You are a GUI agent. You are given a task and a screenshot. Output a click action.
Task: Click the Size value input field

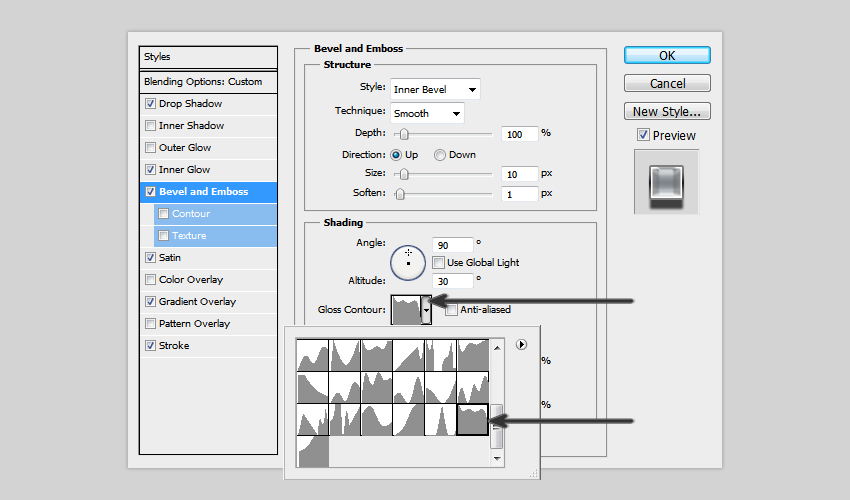click(520, 174)
